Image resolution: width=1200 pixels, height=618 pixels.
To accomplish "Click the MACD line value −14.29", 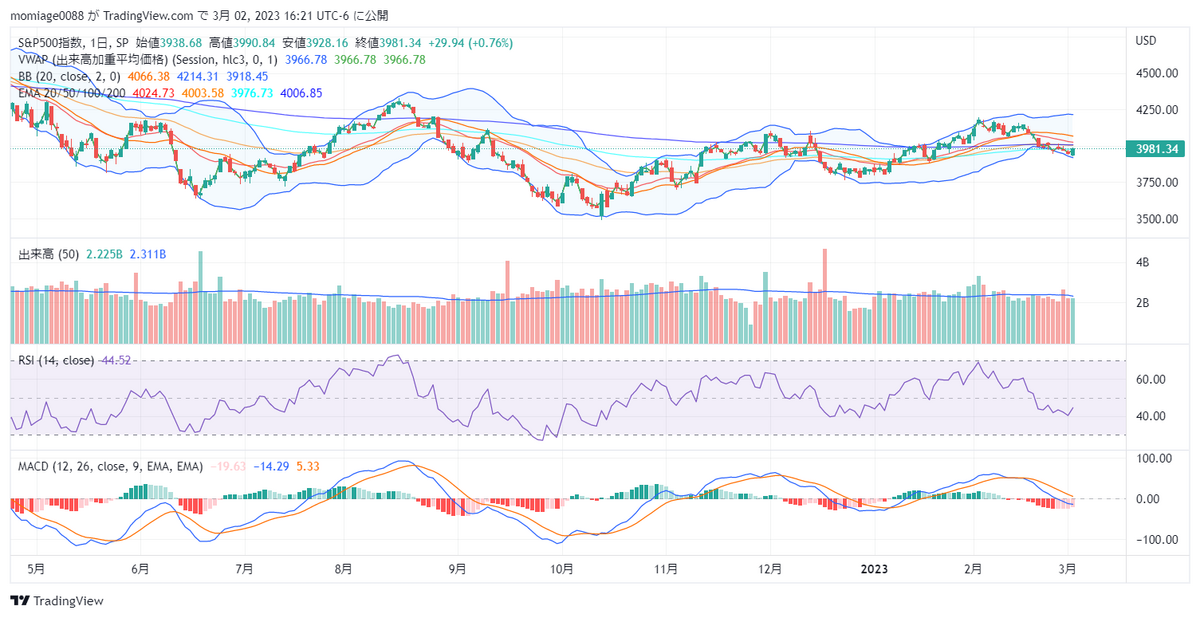I will (x=271, y=467).
